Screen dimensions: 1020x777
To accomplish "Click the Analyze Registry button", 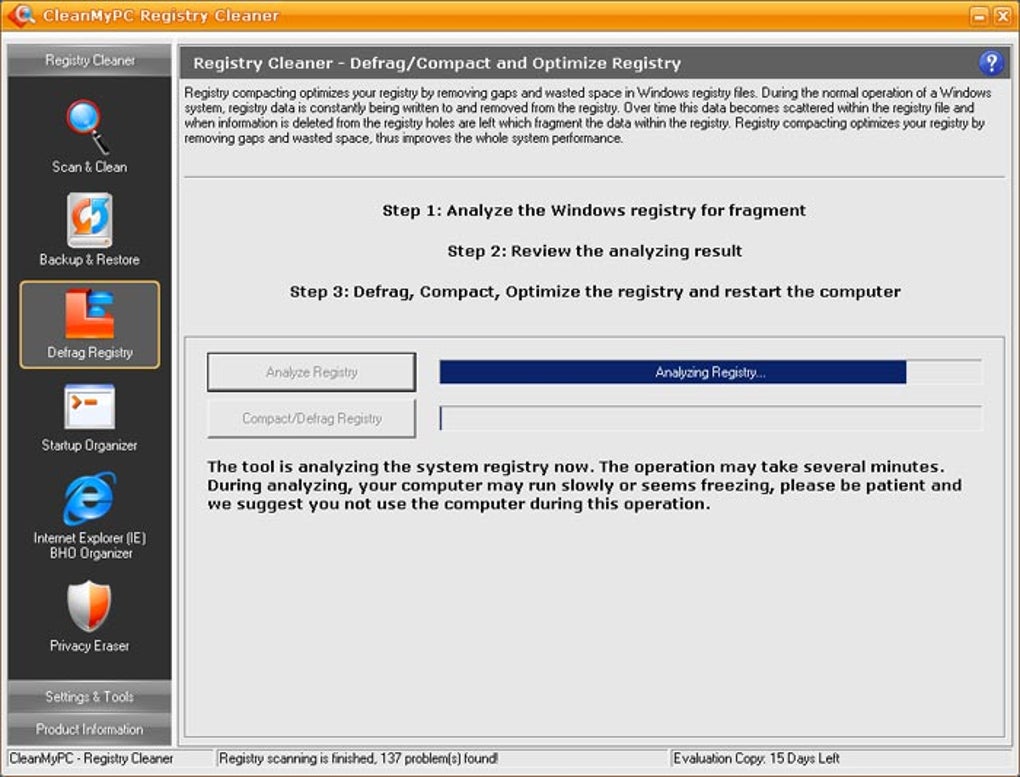I will click(x=312, y=372).
